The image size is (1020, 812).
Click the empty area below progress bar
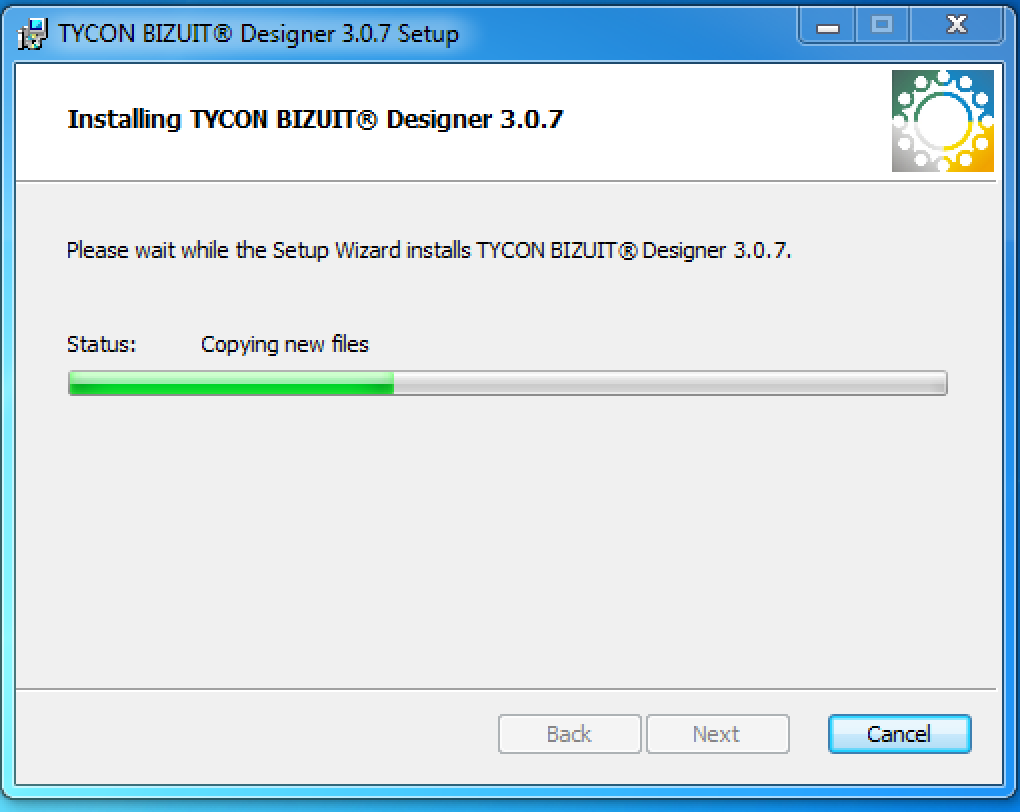(x=507, y=540)
